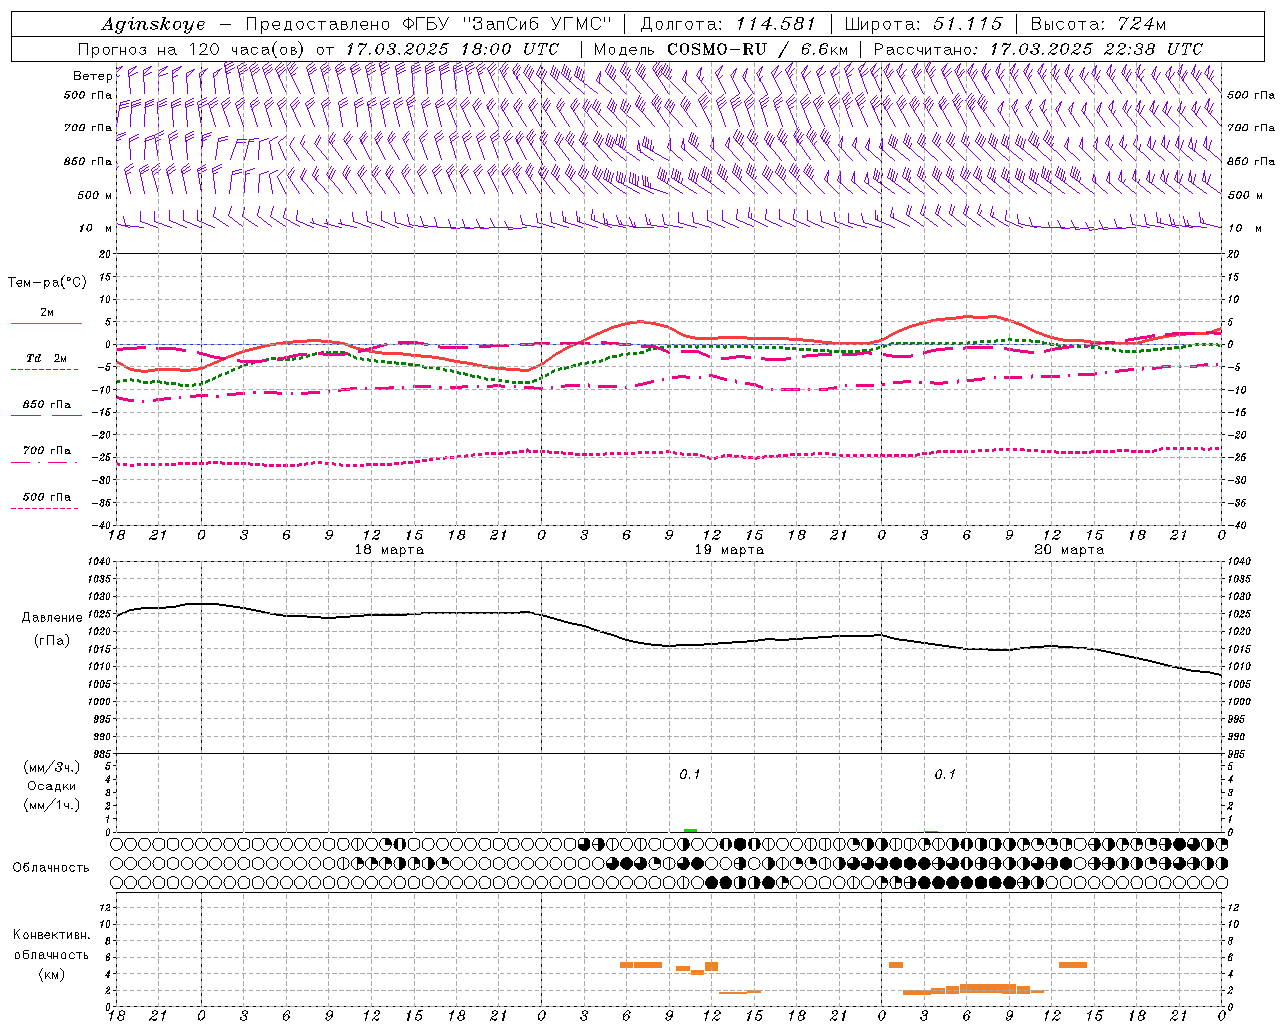Click the (гПа) unit label under Давление

(50, 640)
